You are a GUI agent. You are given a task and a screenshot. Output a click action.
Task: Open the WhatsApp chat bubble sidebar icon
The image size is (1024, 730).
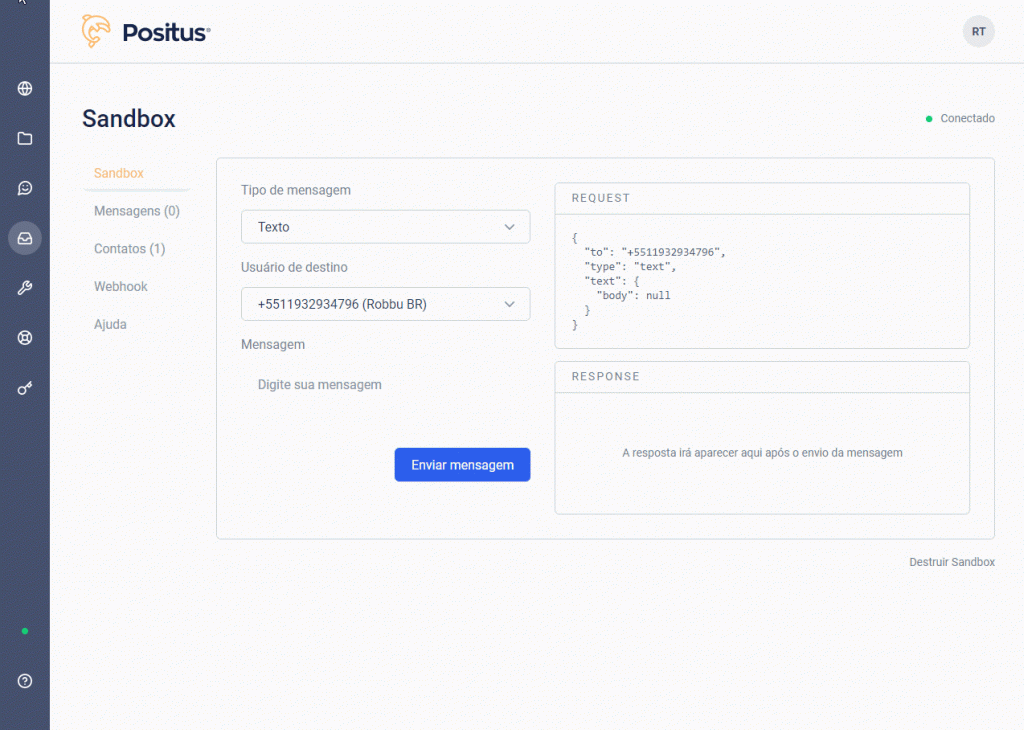(25, 188)
